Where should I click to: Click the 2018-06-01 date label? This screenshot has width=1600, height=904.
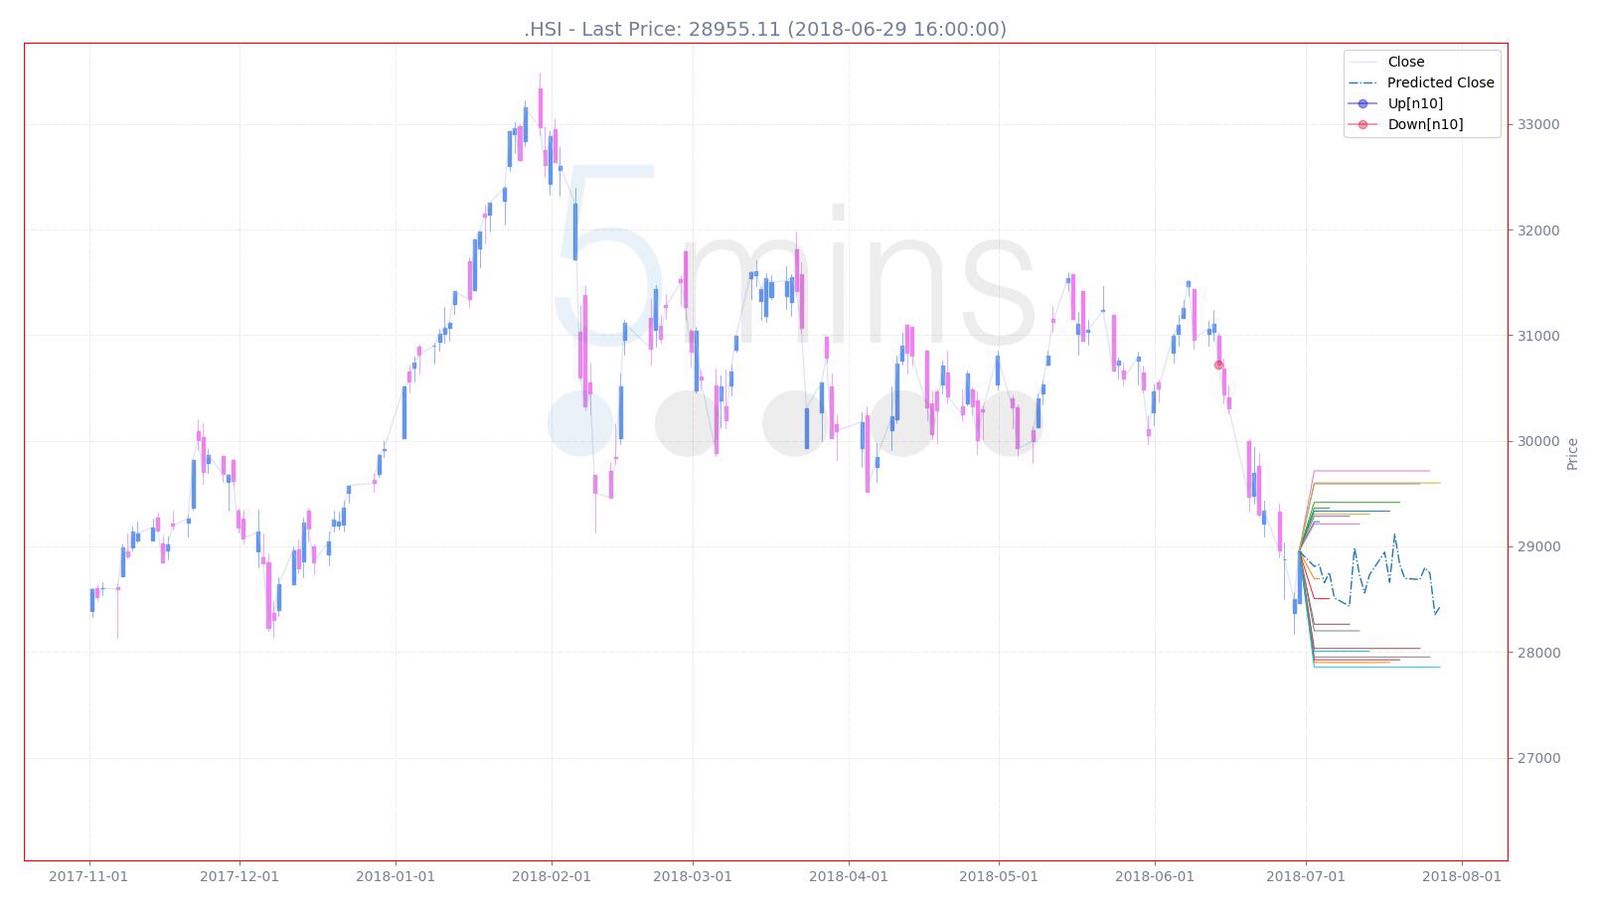click(x=1154, y=877)
